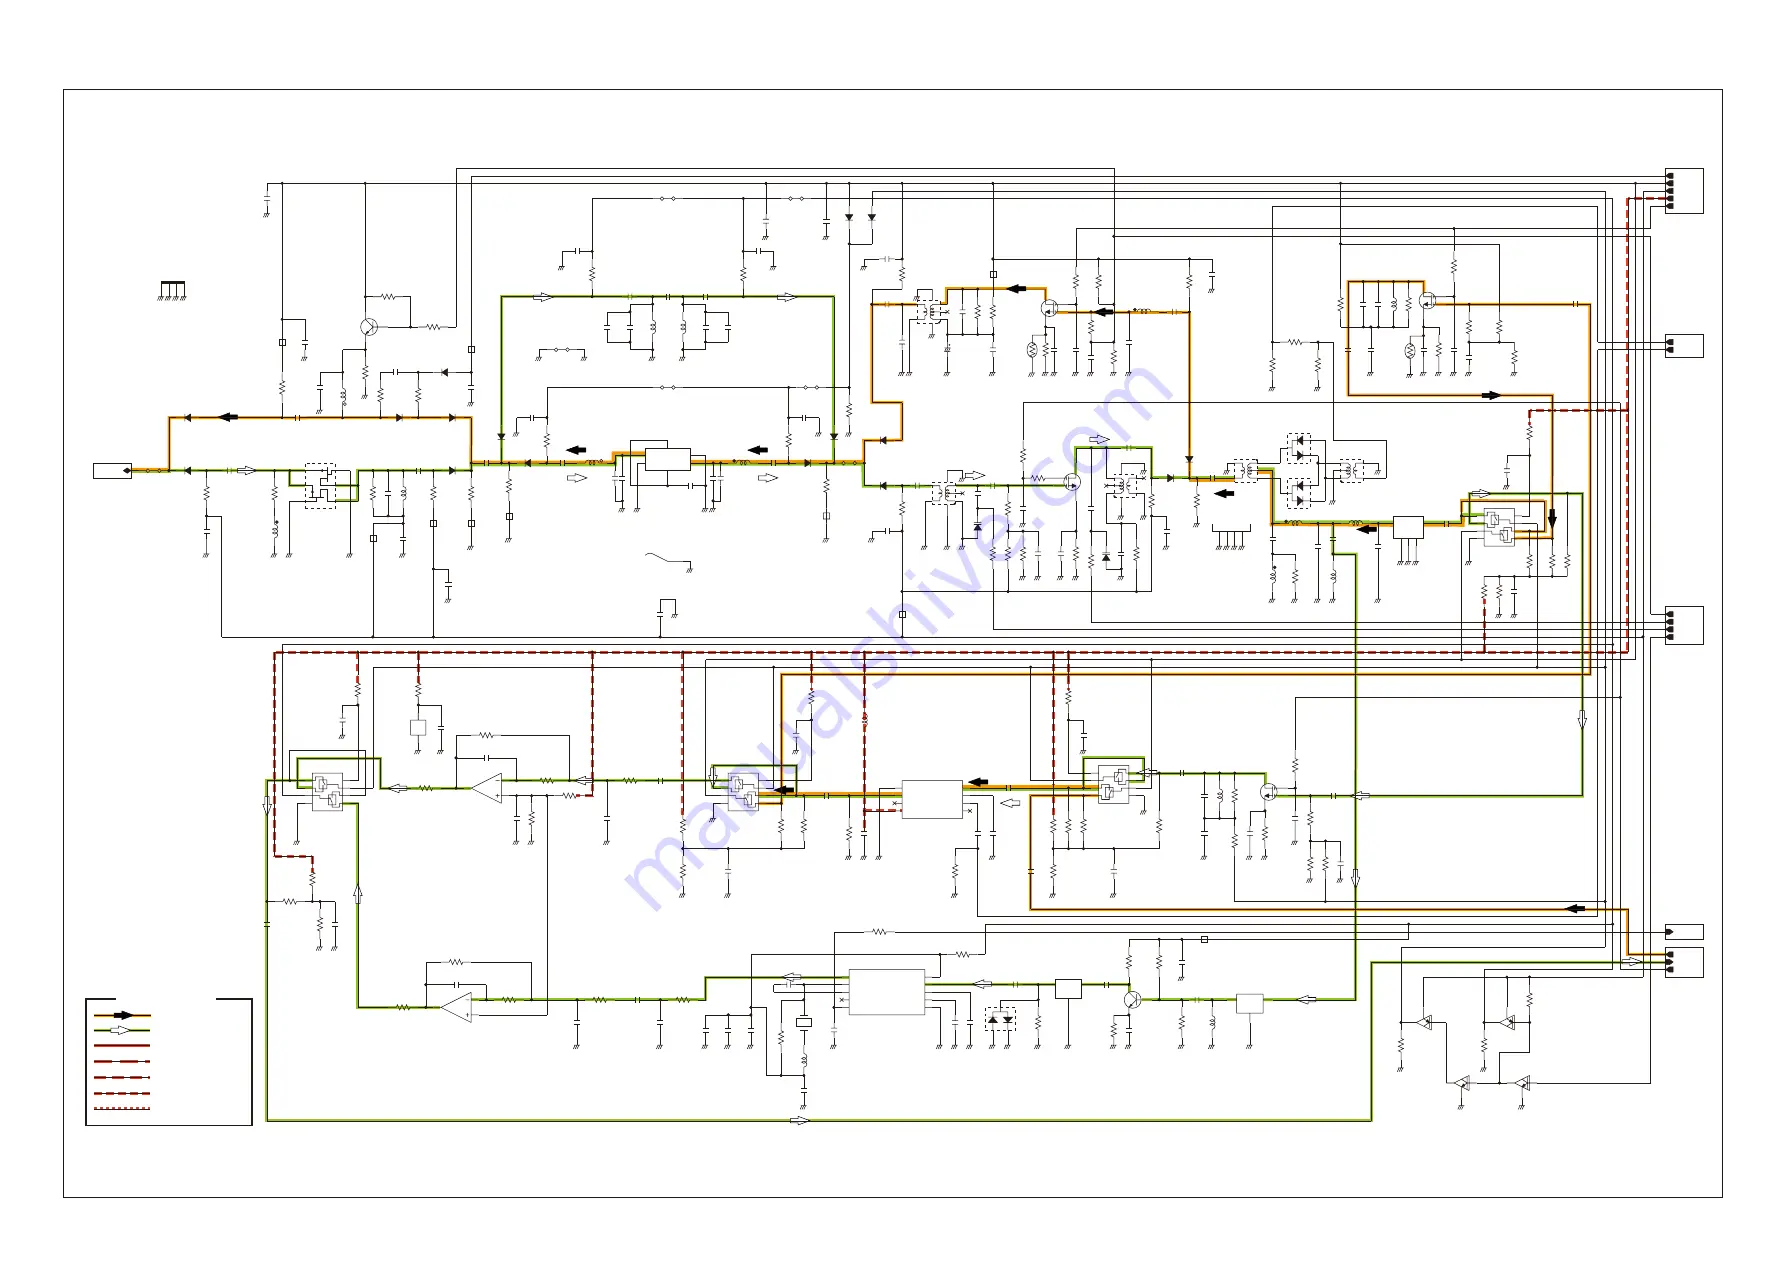Viewport: 1786px width, 1263px height.
Task: Select the solid red line legend entry
Action: click(122, 1046)
